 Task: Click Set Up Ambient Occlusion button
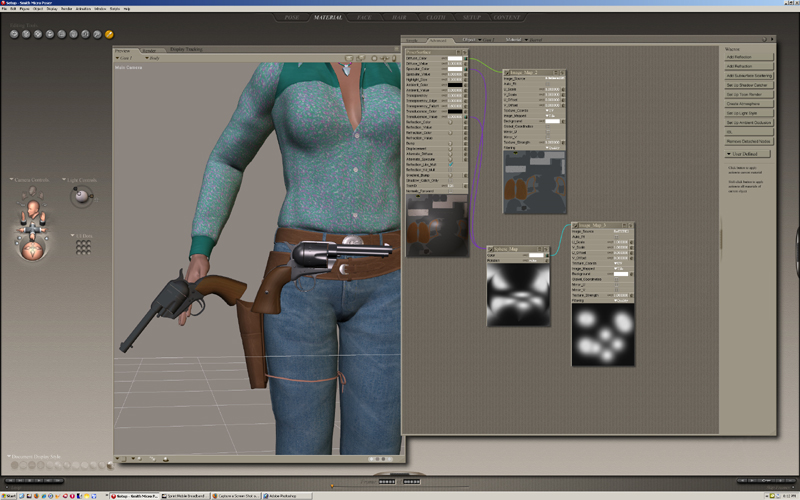pos(748,122)
